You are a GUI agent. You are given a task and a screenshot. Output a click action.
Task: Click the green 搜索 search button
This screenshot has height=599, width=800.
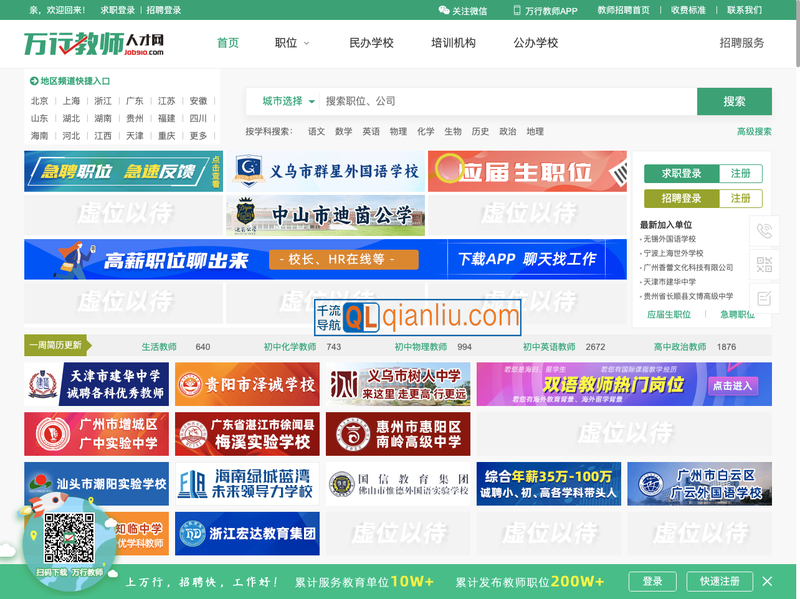pos(732,100)
